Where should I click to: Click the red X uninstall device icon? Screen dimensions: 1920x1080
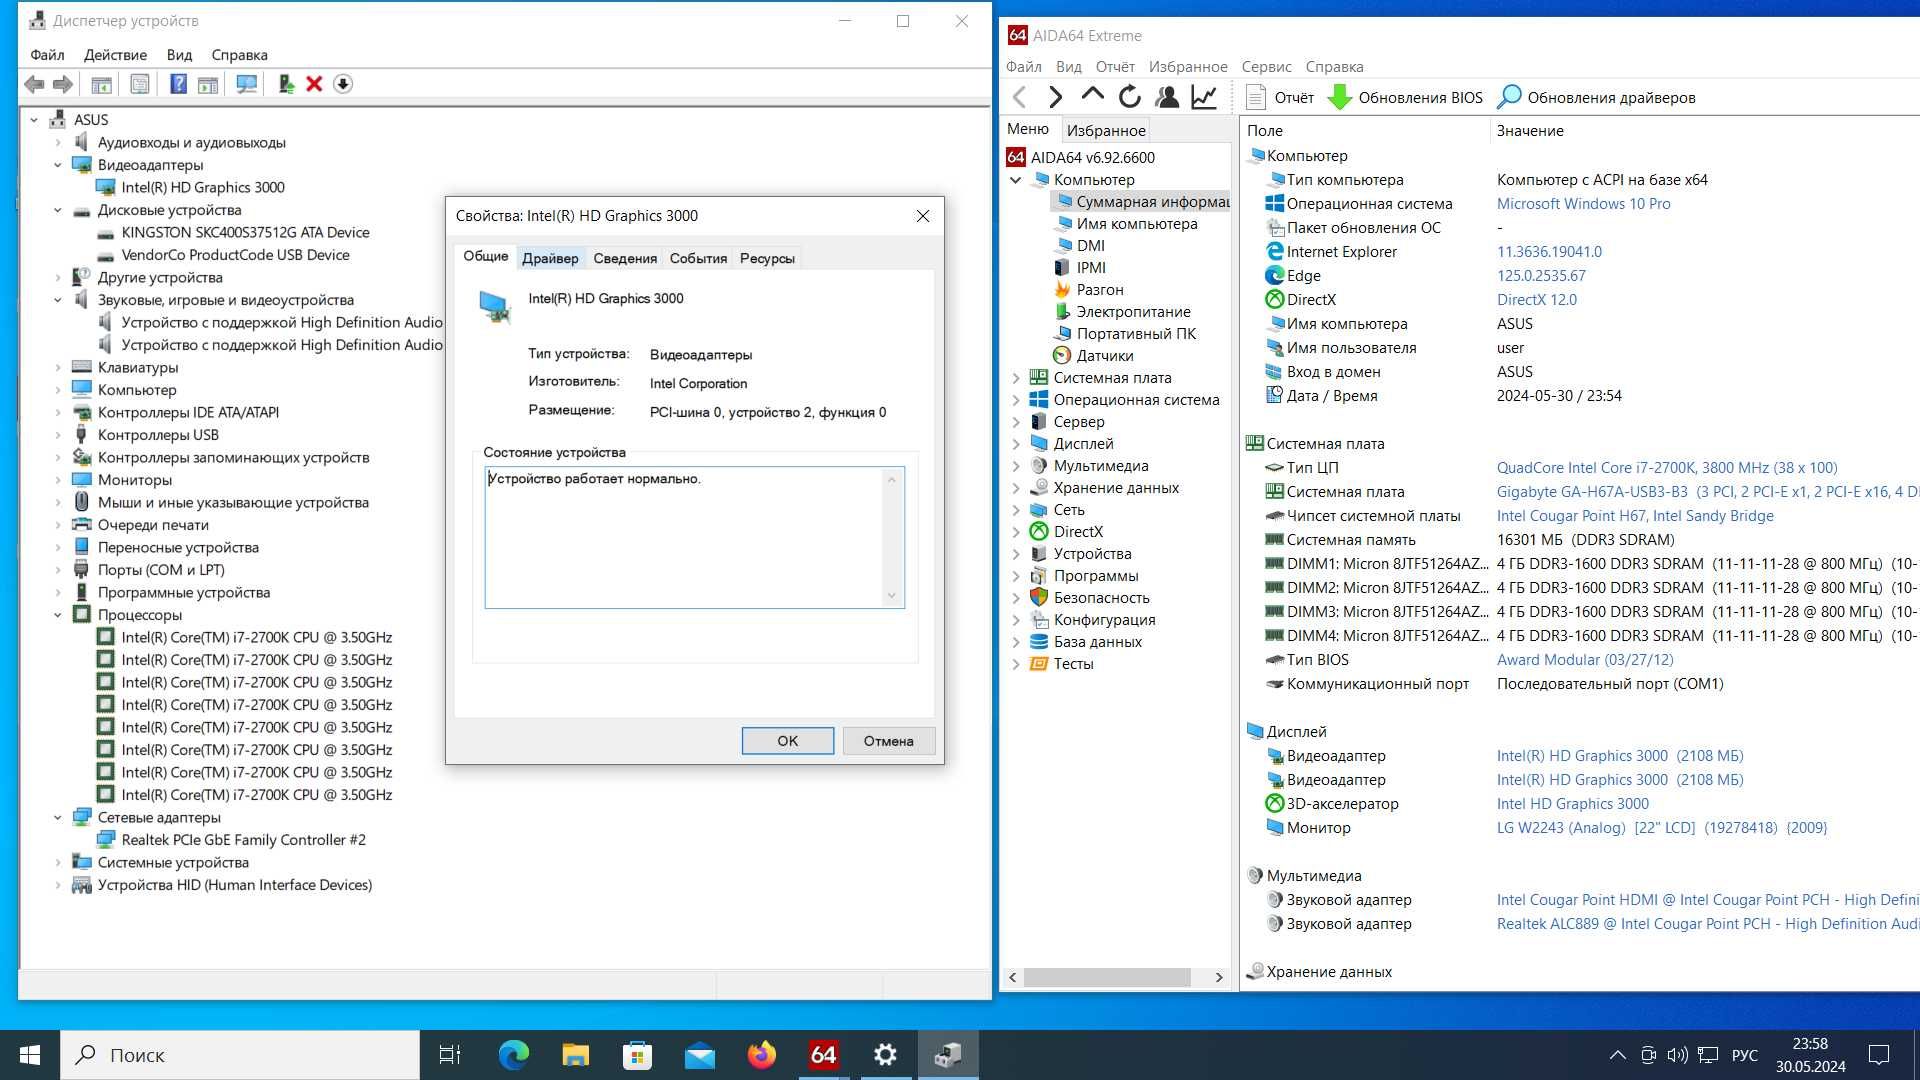[x=314, y=84]
